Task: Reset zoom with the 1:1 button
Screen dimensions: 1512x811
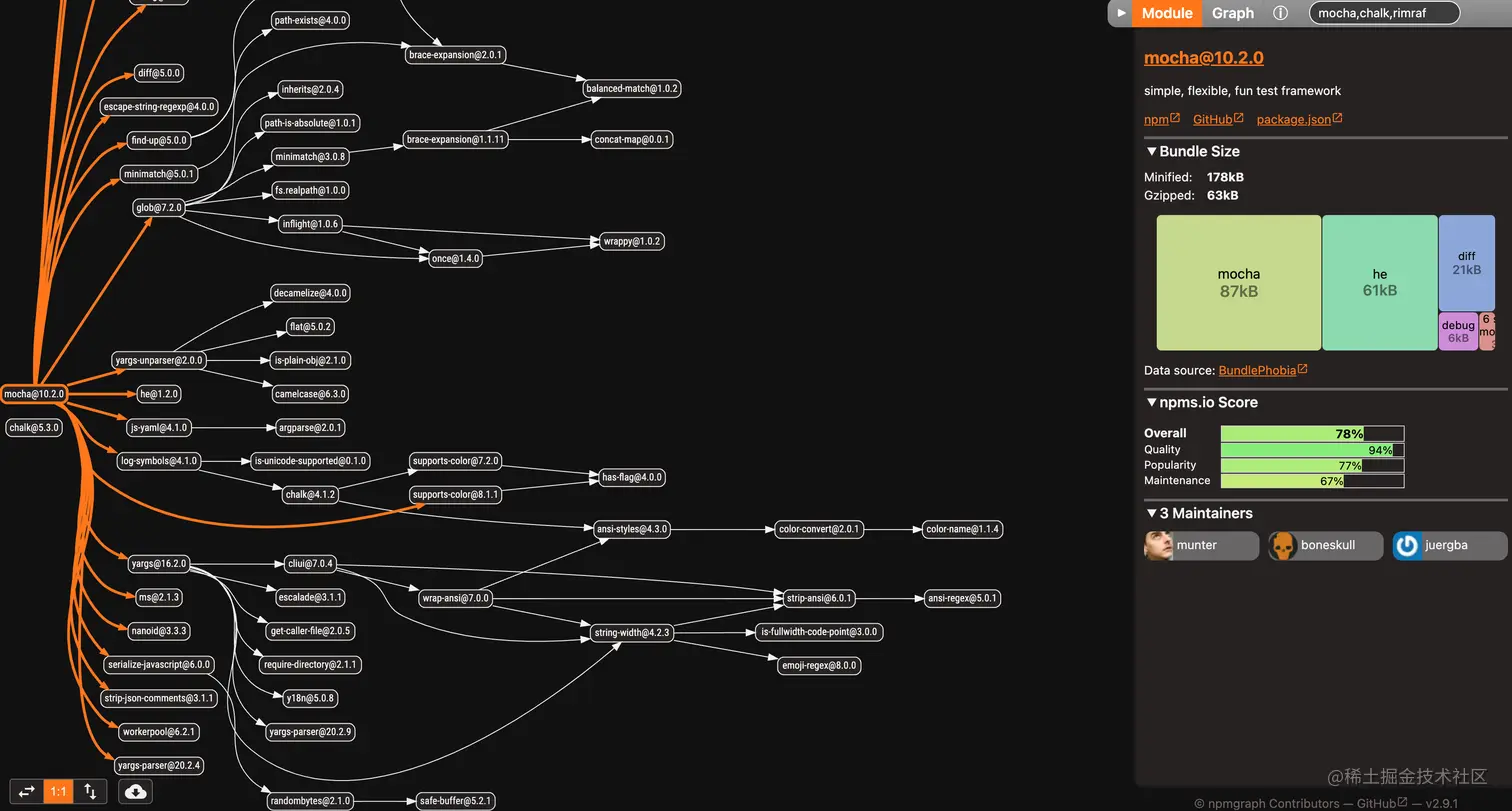Action: point(59,791)
